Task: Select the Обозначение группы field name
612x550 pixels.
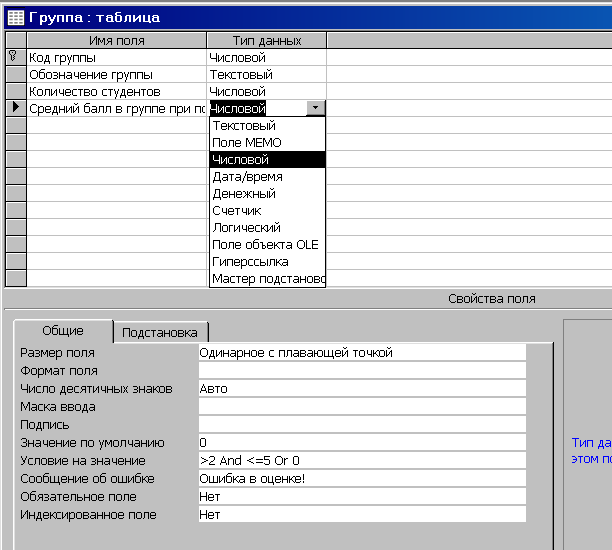Action: 116,75
